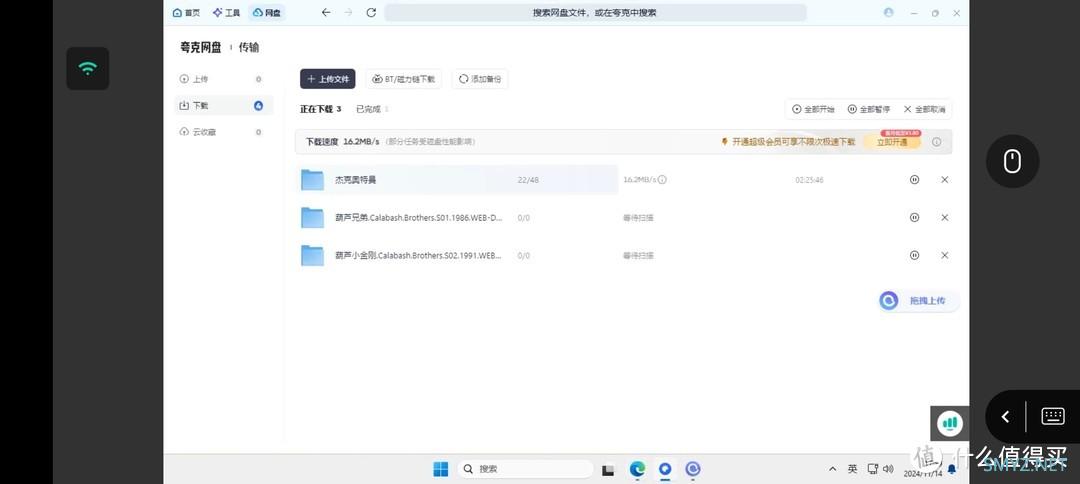Click the 添加备份 button
The width and height of the screenshot is (1080, 484).
480,79
